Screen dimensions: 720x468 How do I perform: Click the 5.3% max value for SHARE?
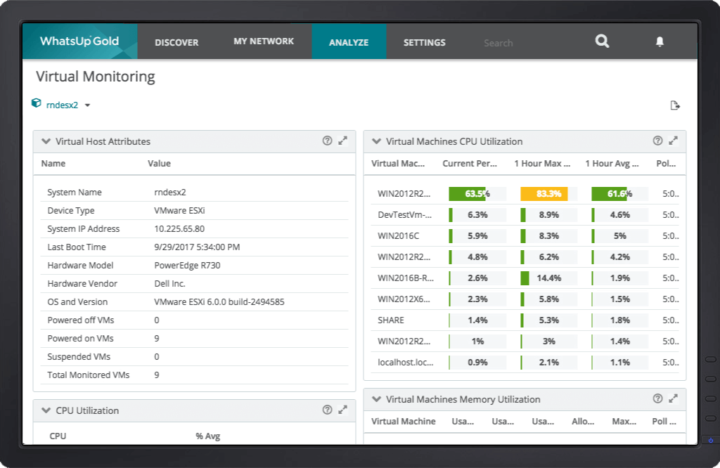pos(549,320)
